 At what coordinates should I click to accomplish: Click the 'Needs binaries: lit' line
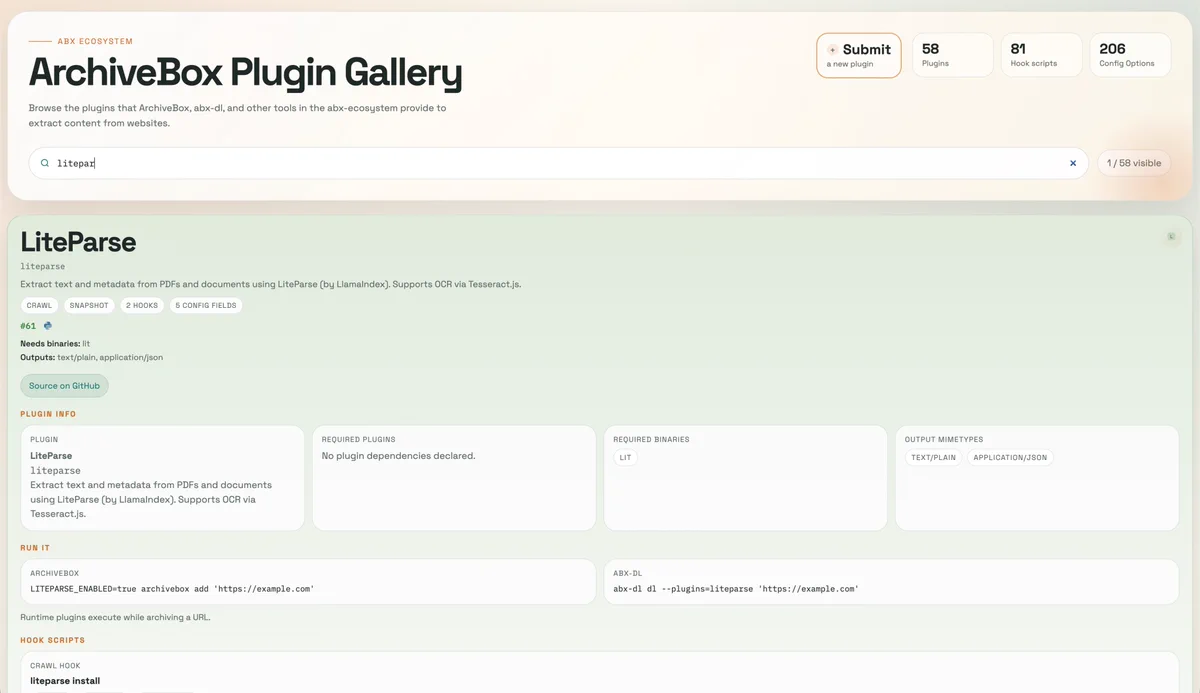pos(55,344)
